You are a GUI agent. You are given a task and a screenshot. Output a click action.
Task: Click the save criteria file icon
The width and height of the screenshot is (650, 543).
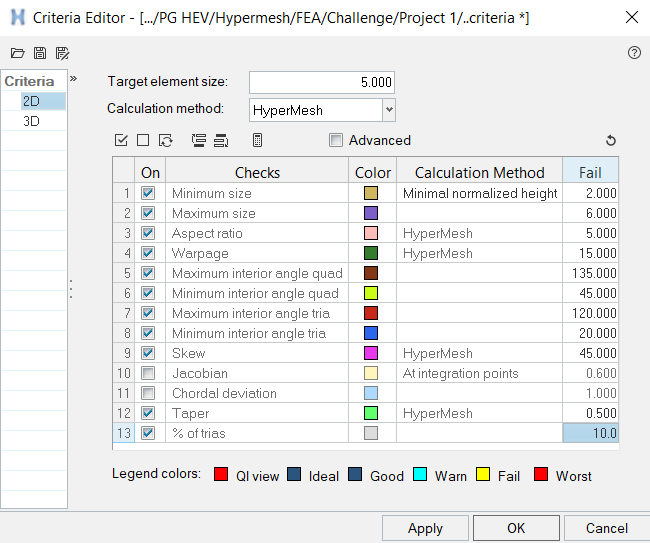coord(40,53)
